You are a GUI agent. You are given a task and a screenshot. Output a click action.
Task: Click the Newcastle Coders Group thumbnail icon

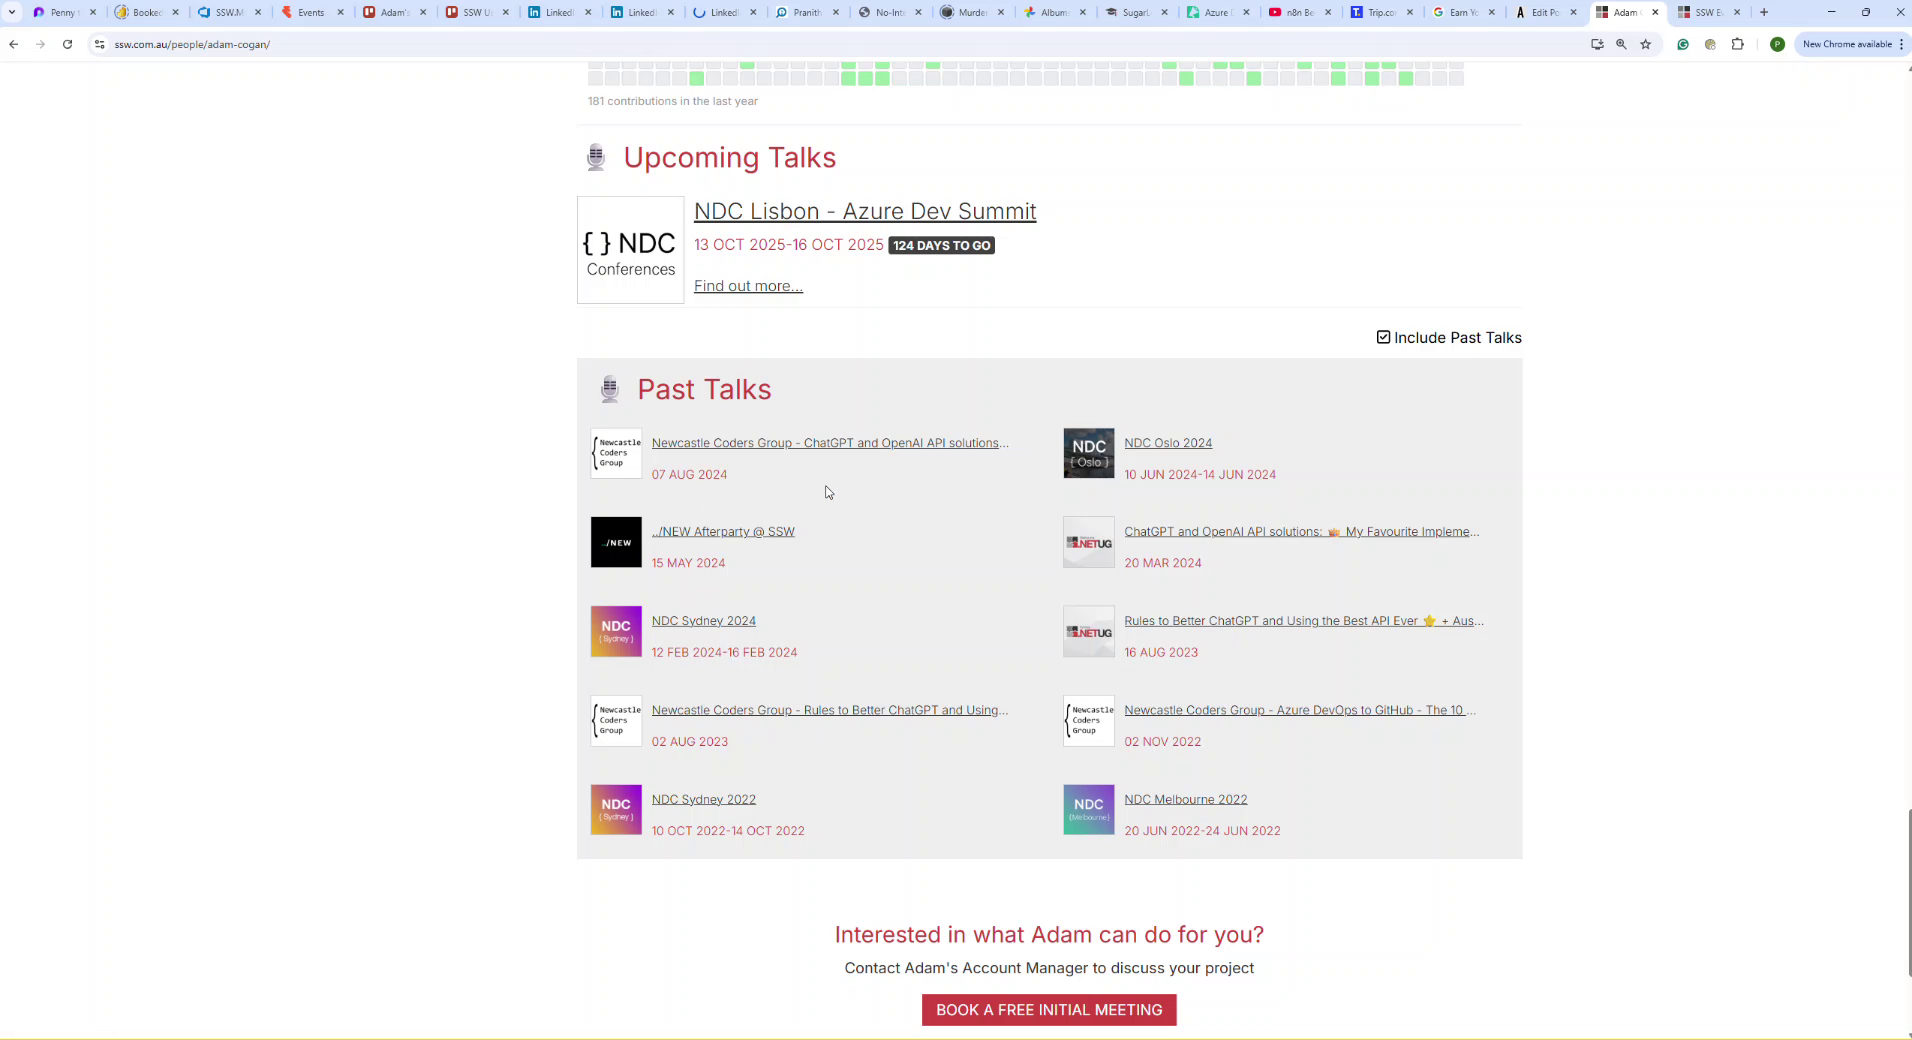pyautogui.click(x=614, y=452)
